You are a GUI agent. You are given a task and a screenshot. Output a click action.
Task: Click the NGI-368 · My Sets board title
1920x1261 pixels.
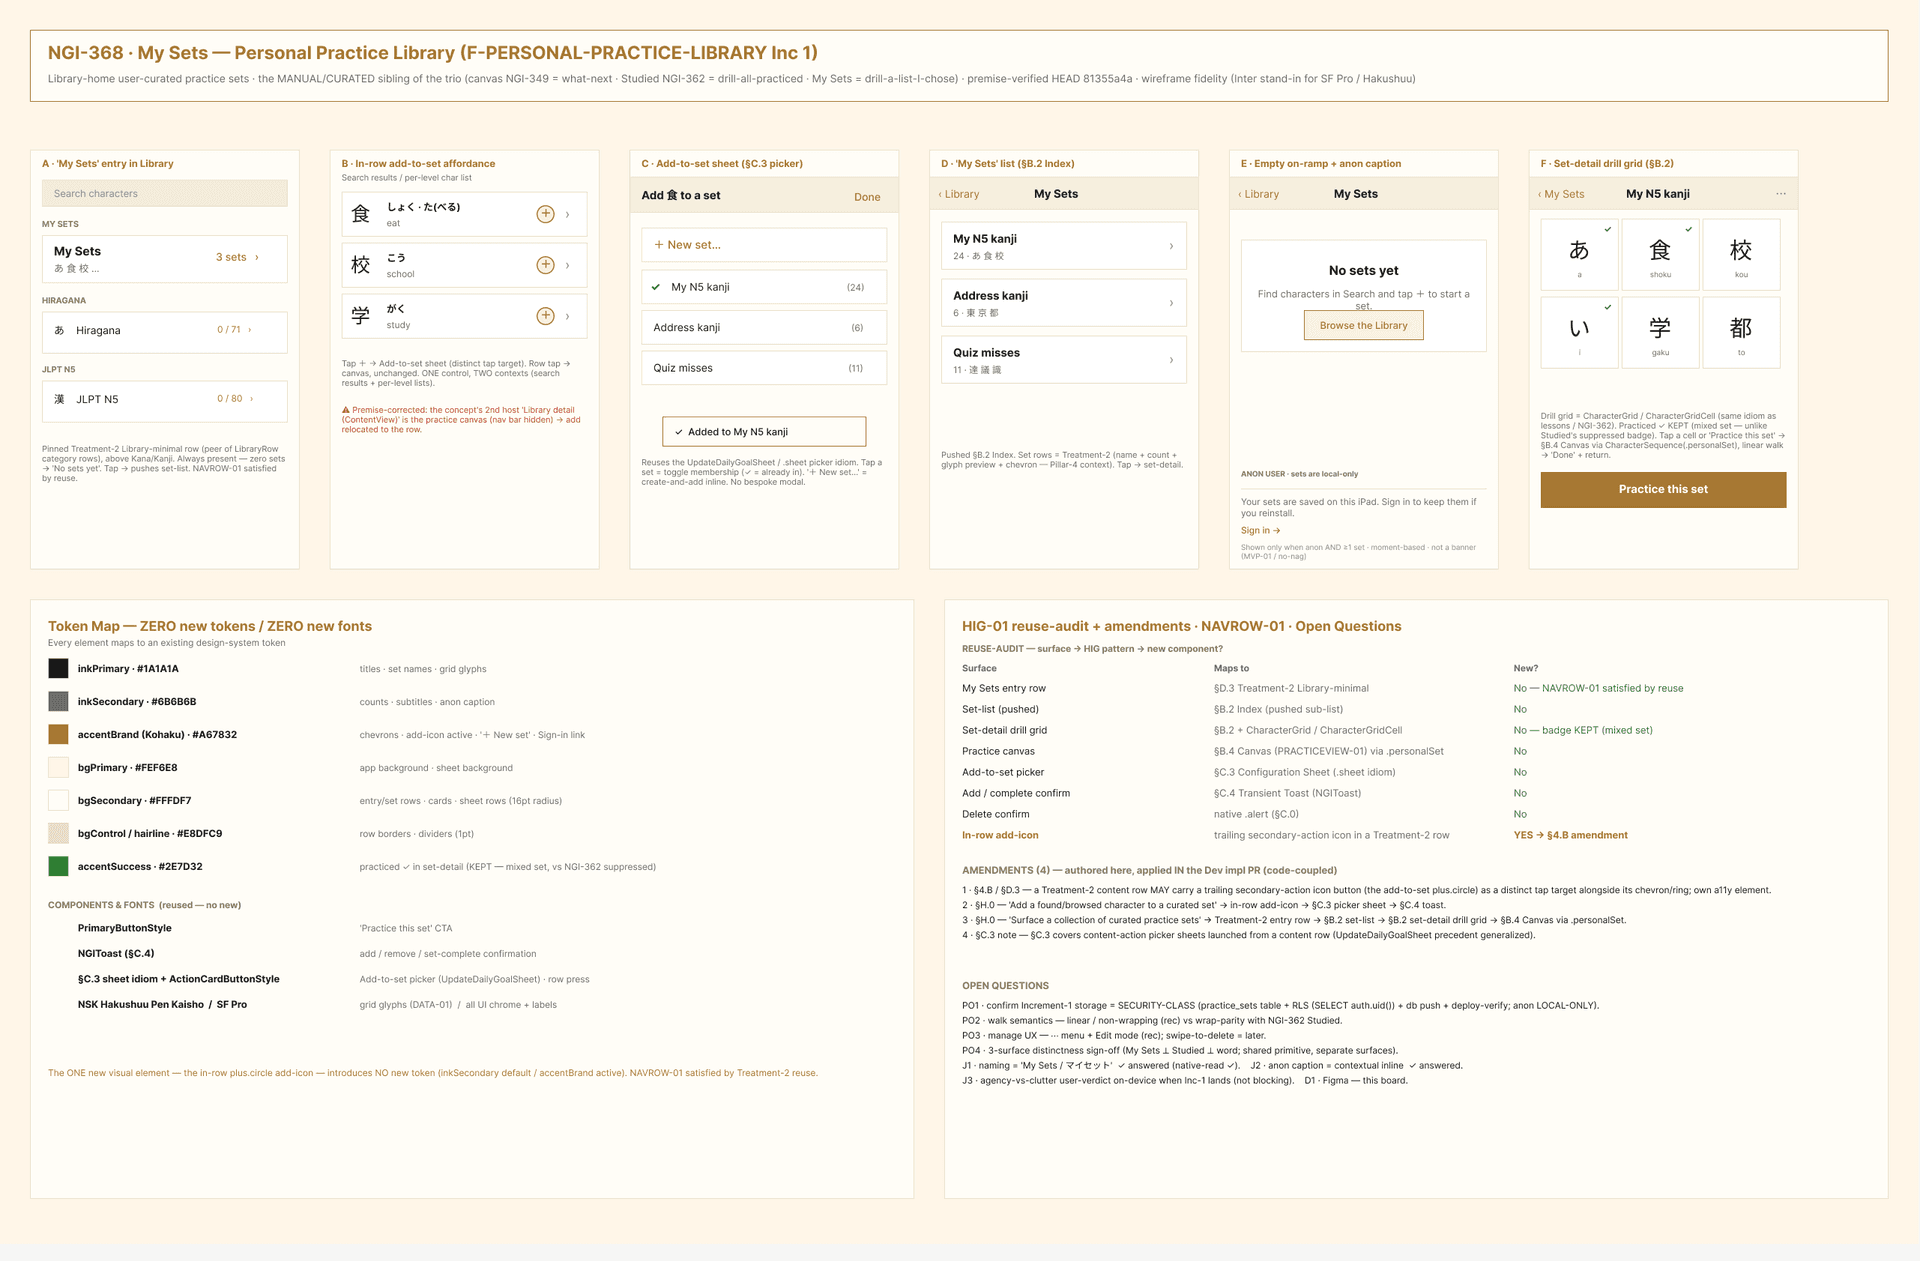point(432,53)
